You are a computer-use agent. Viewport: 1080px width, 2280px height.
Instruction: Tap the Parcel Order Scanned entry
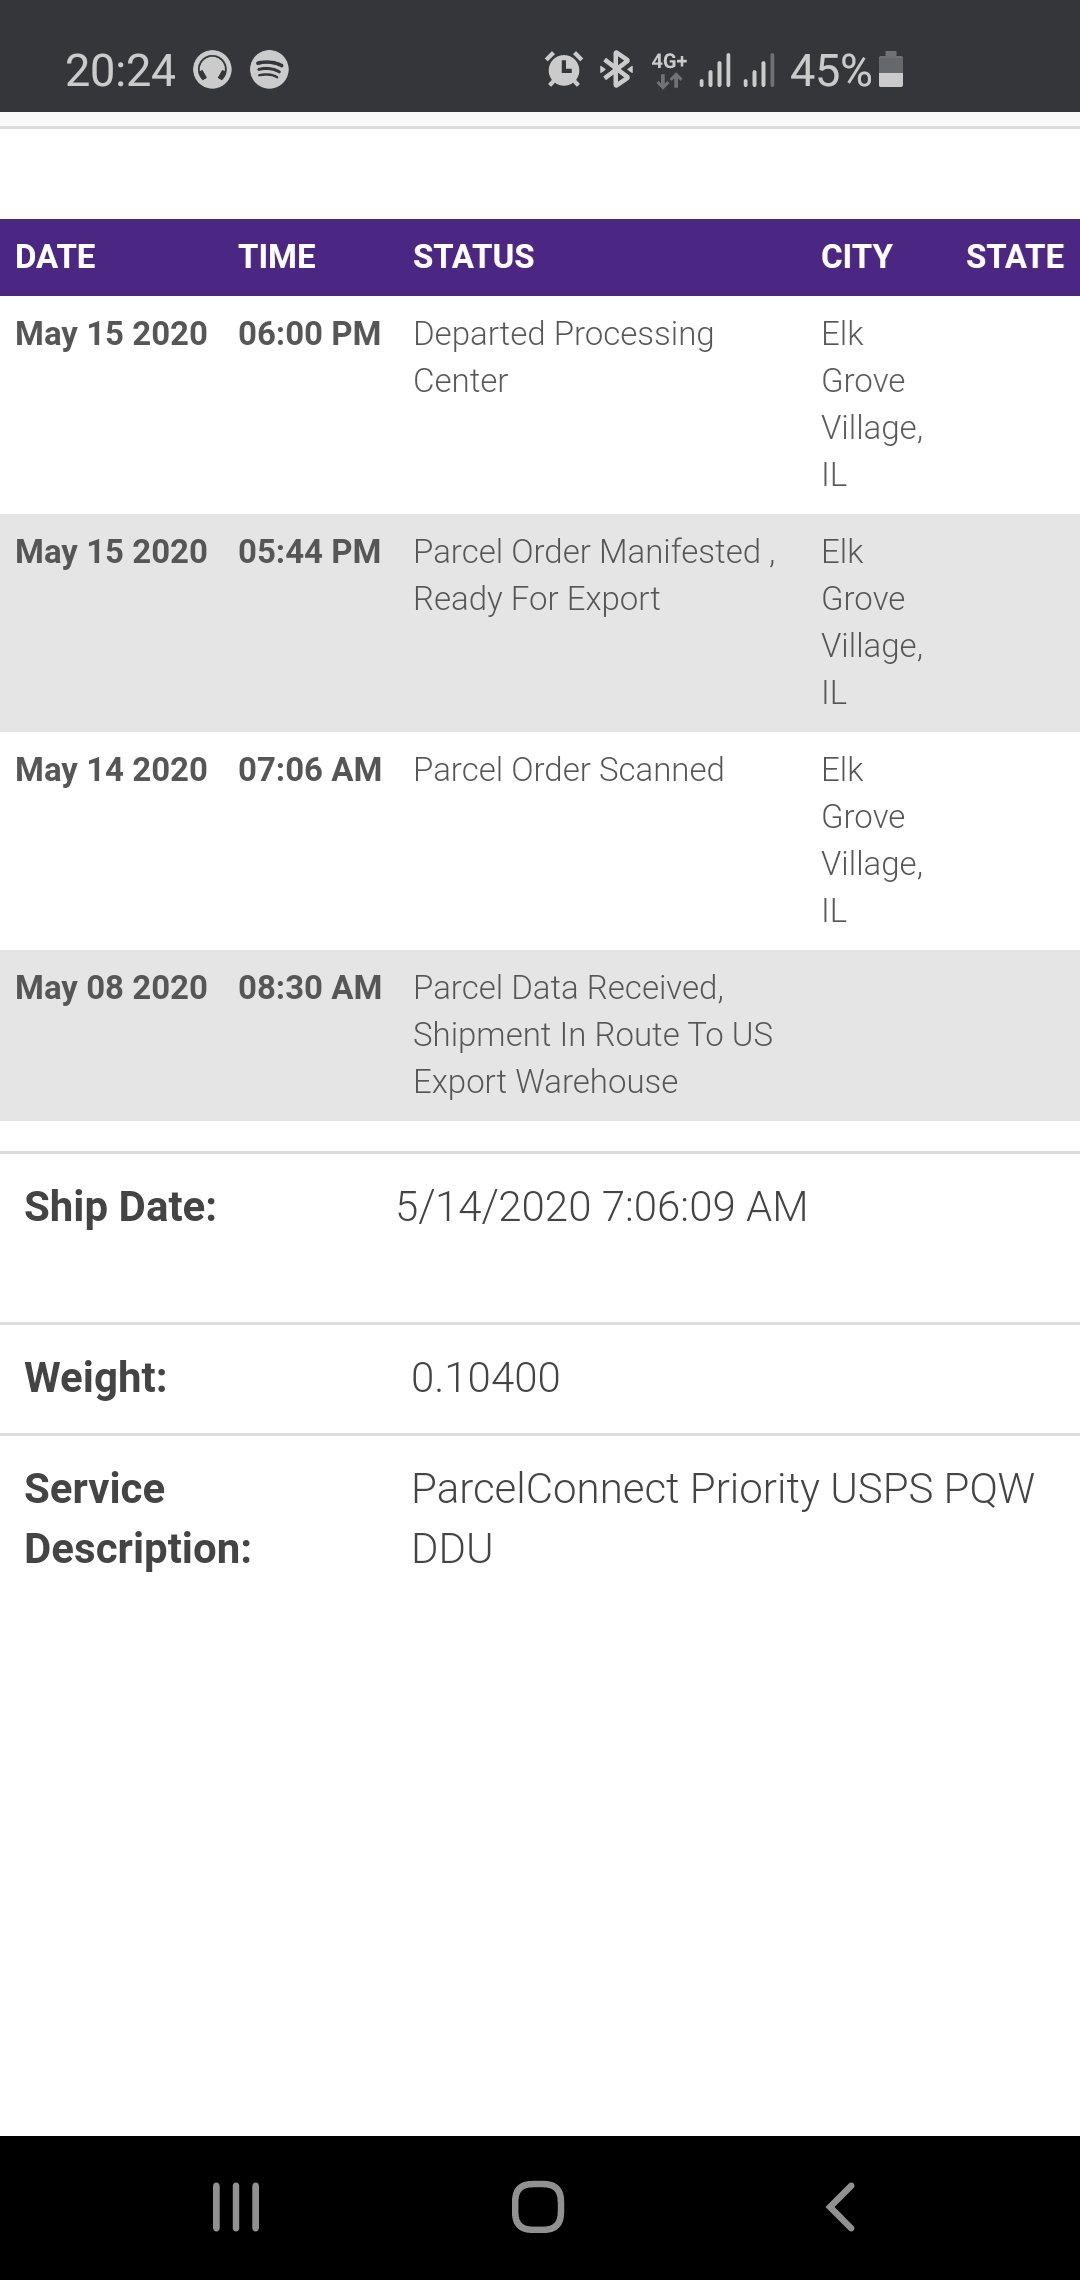click(x=568, y=770)
